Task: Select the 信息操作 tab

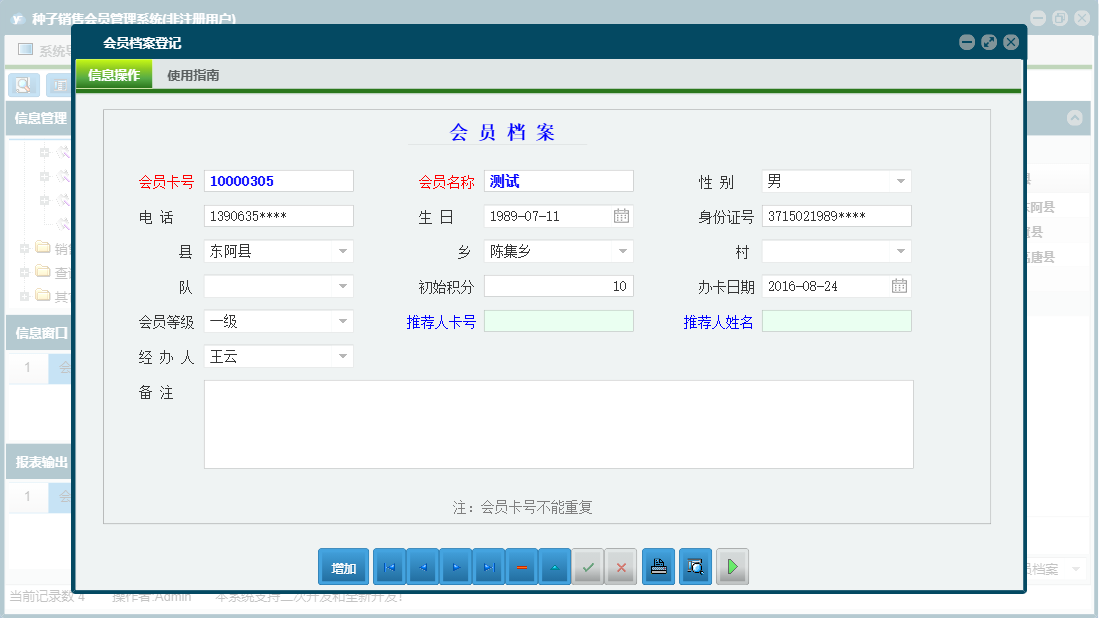Action: tap(113, 74)
